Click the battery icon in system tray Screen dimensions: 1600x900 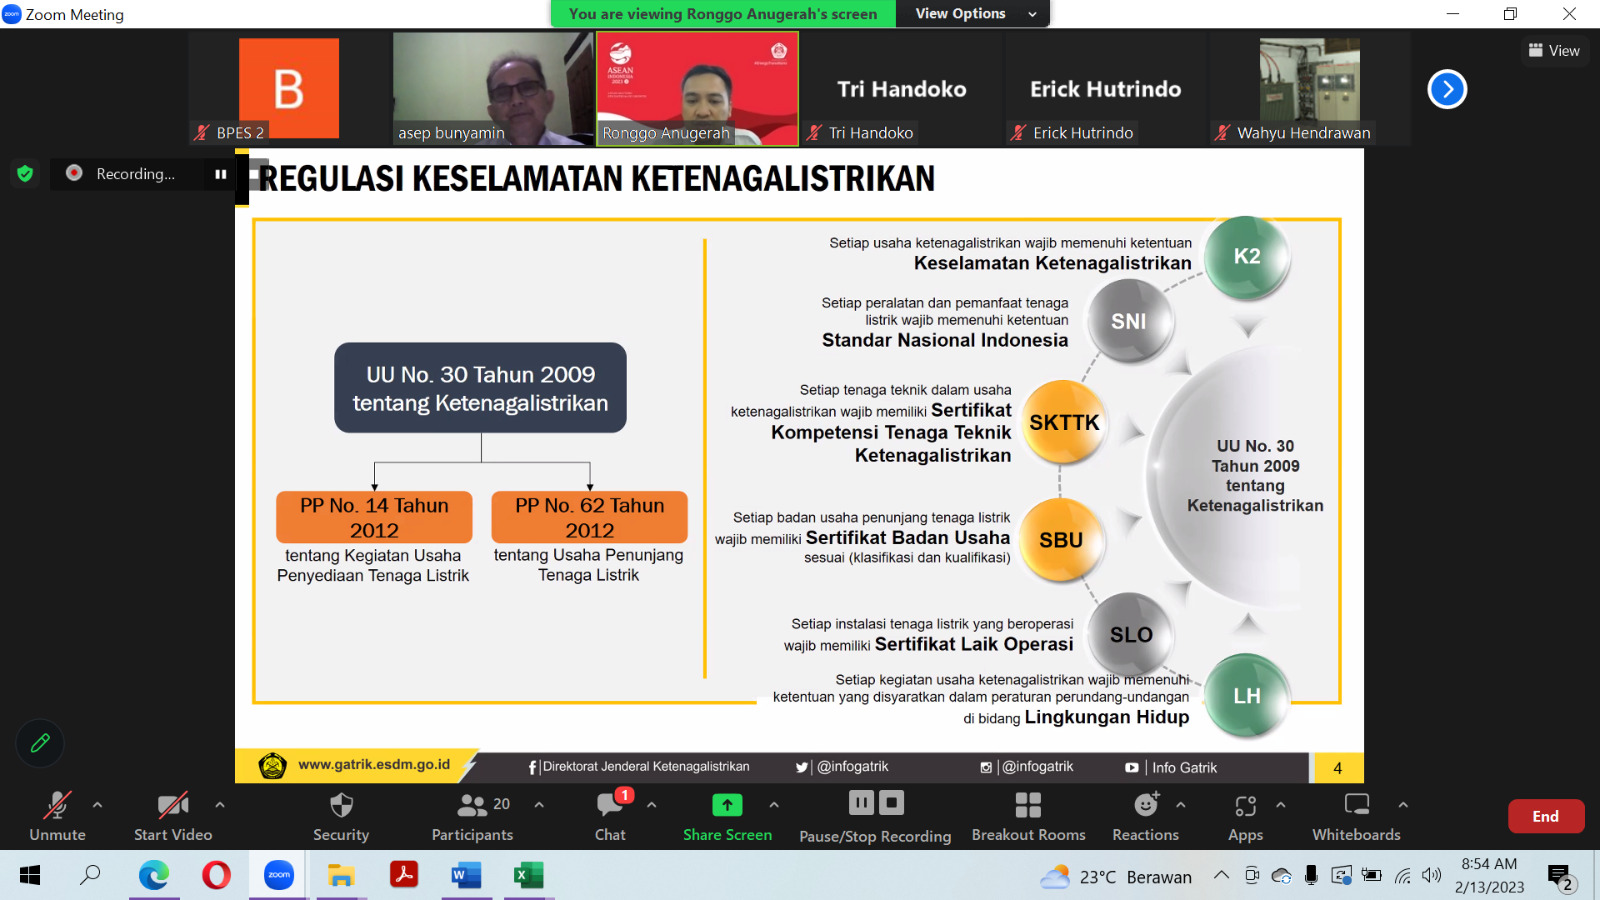(1372, 876)
